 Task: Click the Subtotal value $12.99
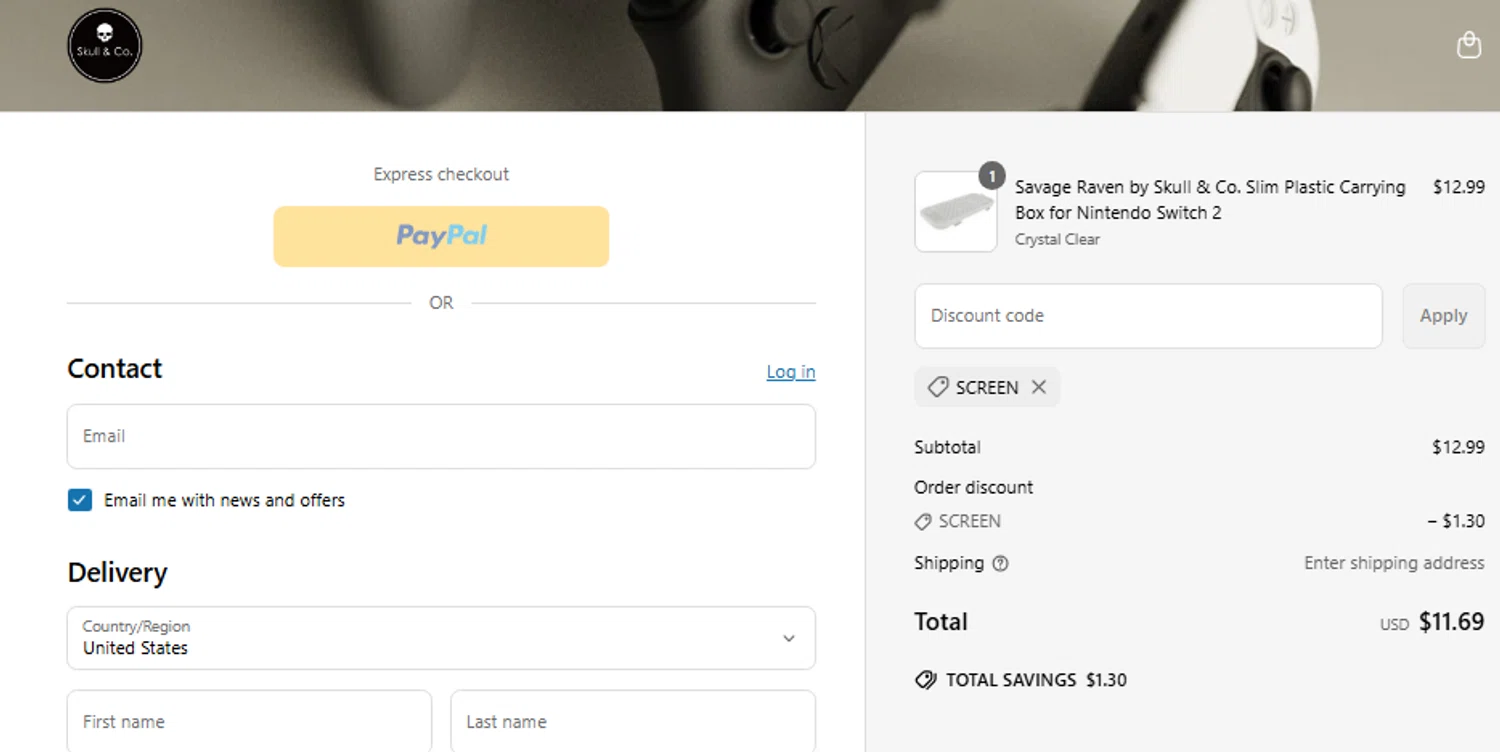coord(1458,447)
